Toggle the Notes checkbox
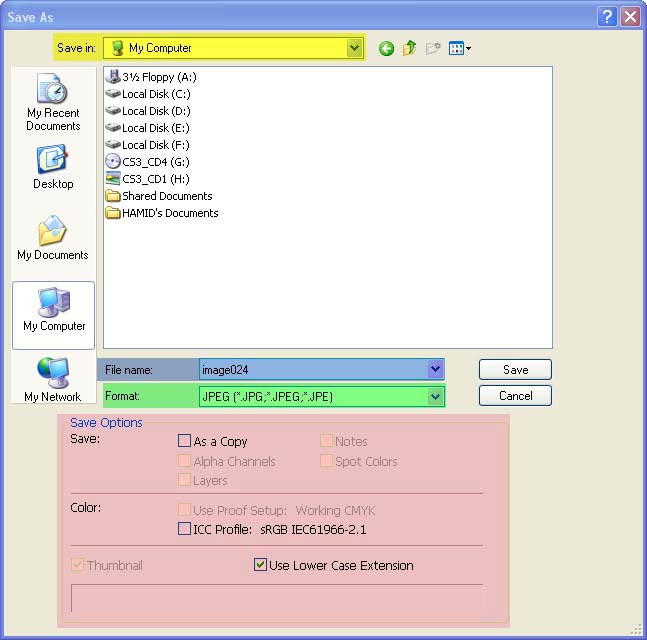 click(326, 441)
